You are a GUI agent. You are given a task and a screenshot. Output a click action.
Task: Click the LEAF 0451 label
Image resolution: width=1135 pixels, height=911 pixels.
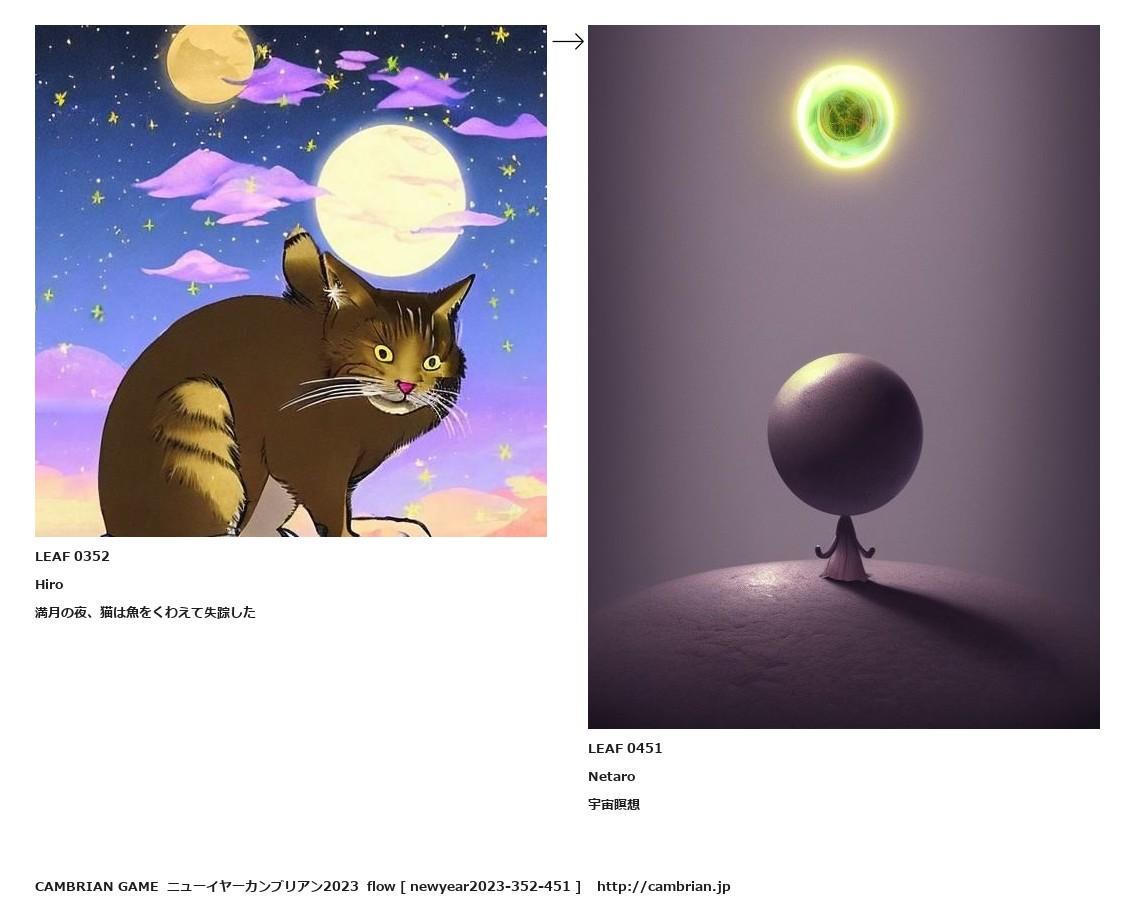(x=625, y=748)
